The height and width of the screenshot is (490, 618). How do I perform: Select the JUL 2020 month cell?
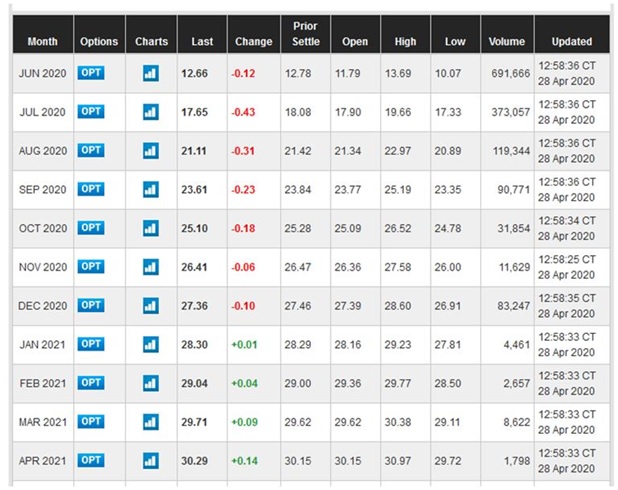[43, 112]
